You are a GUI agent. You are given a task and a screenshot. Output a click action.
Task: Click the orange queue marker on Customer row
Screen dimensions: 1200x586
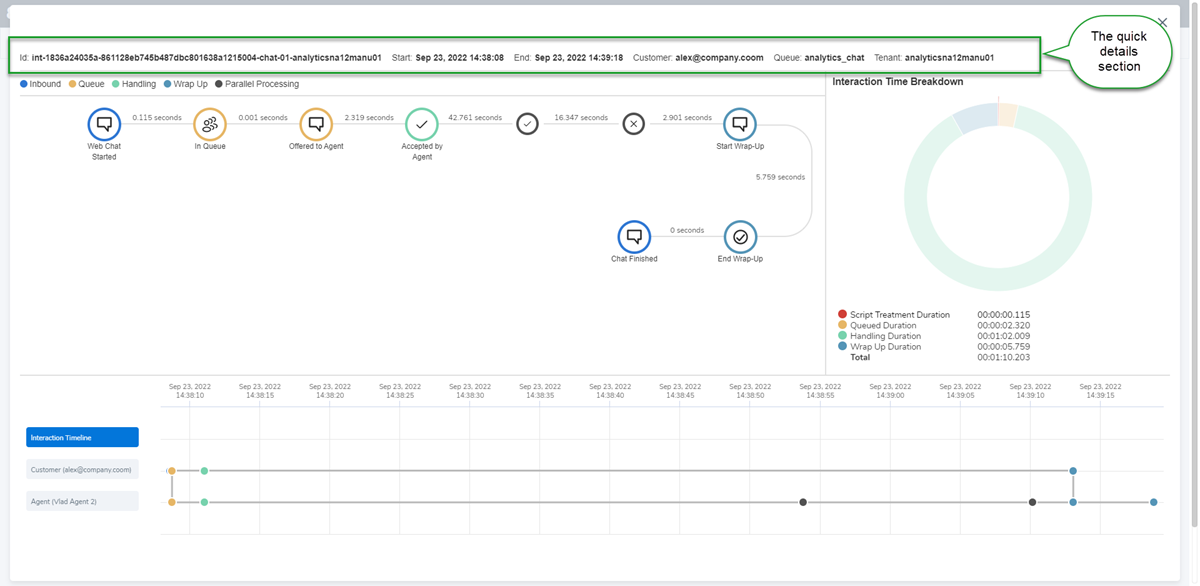172,470
